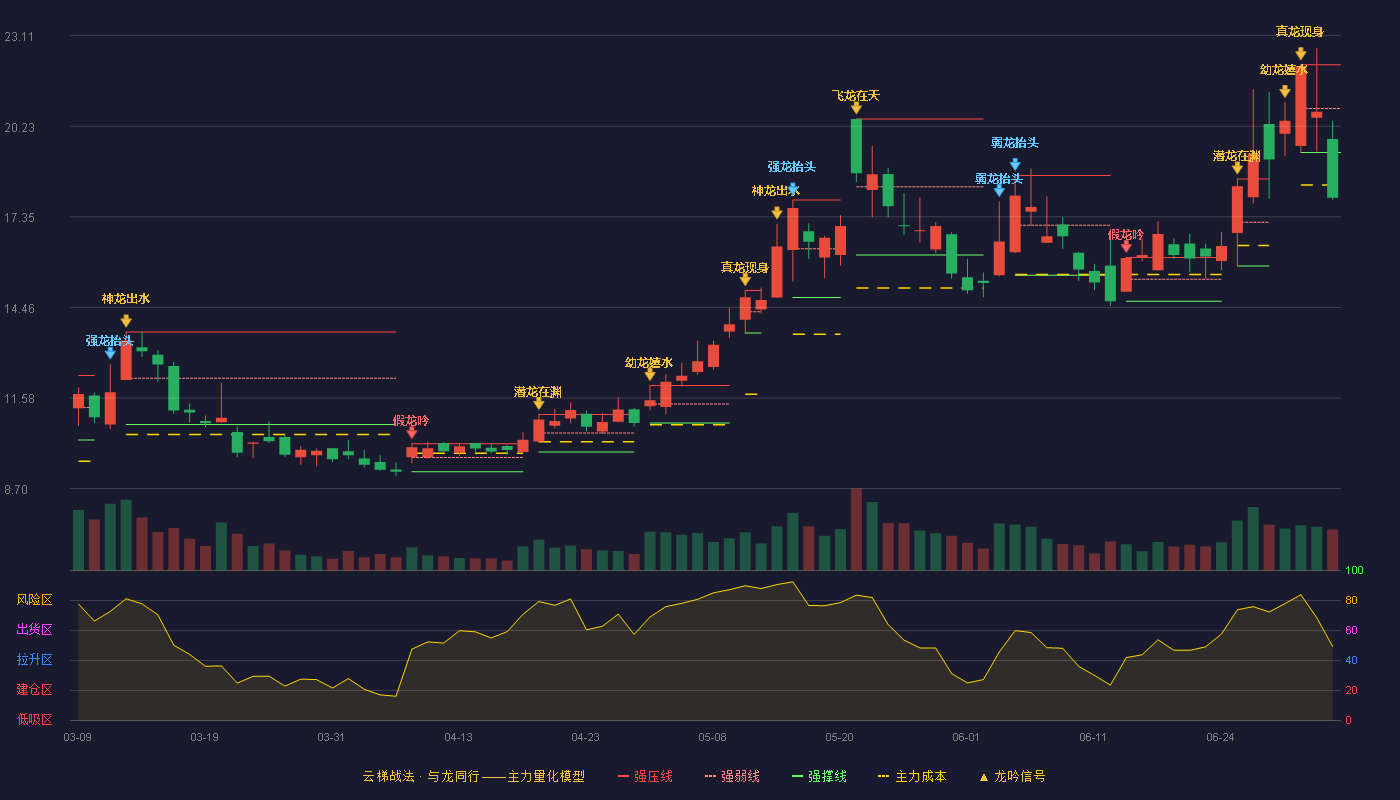Toggle the 强压线 legend item

(645, 776)
